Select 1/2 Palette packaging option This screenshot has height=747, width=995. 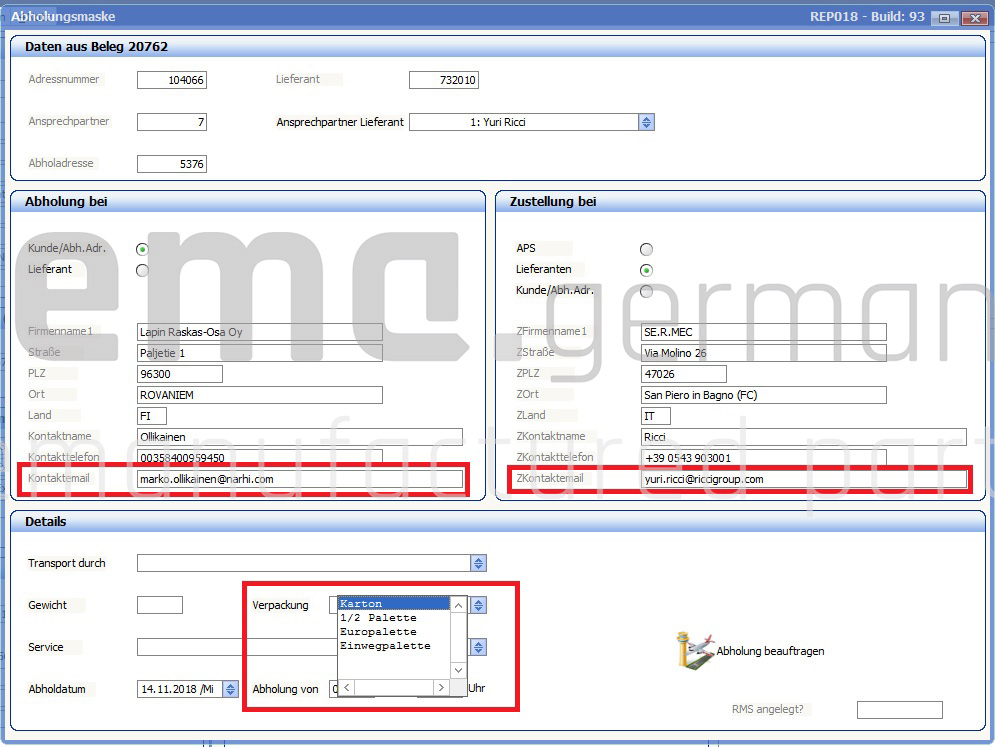[393, 618]
